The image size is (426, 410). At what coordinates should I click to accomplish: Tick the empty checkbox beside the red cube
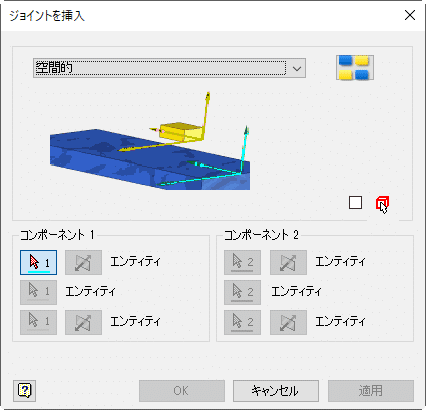click(x=355, y=202)
